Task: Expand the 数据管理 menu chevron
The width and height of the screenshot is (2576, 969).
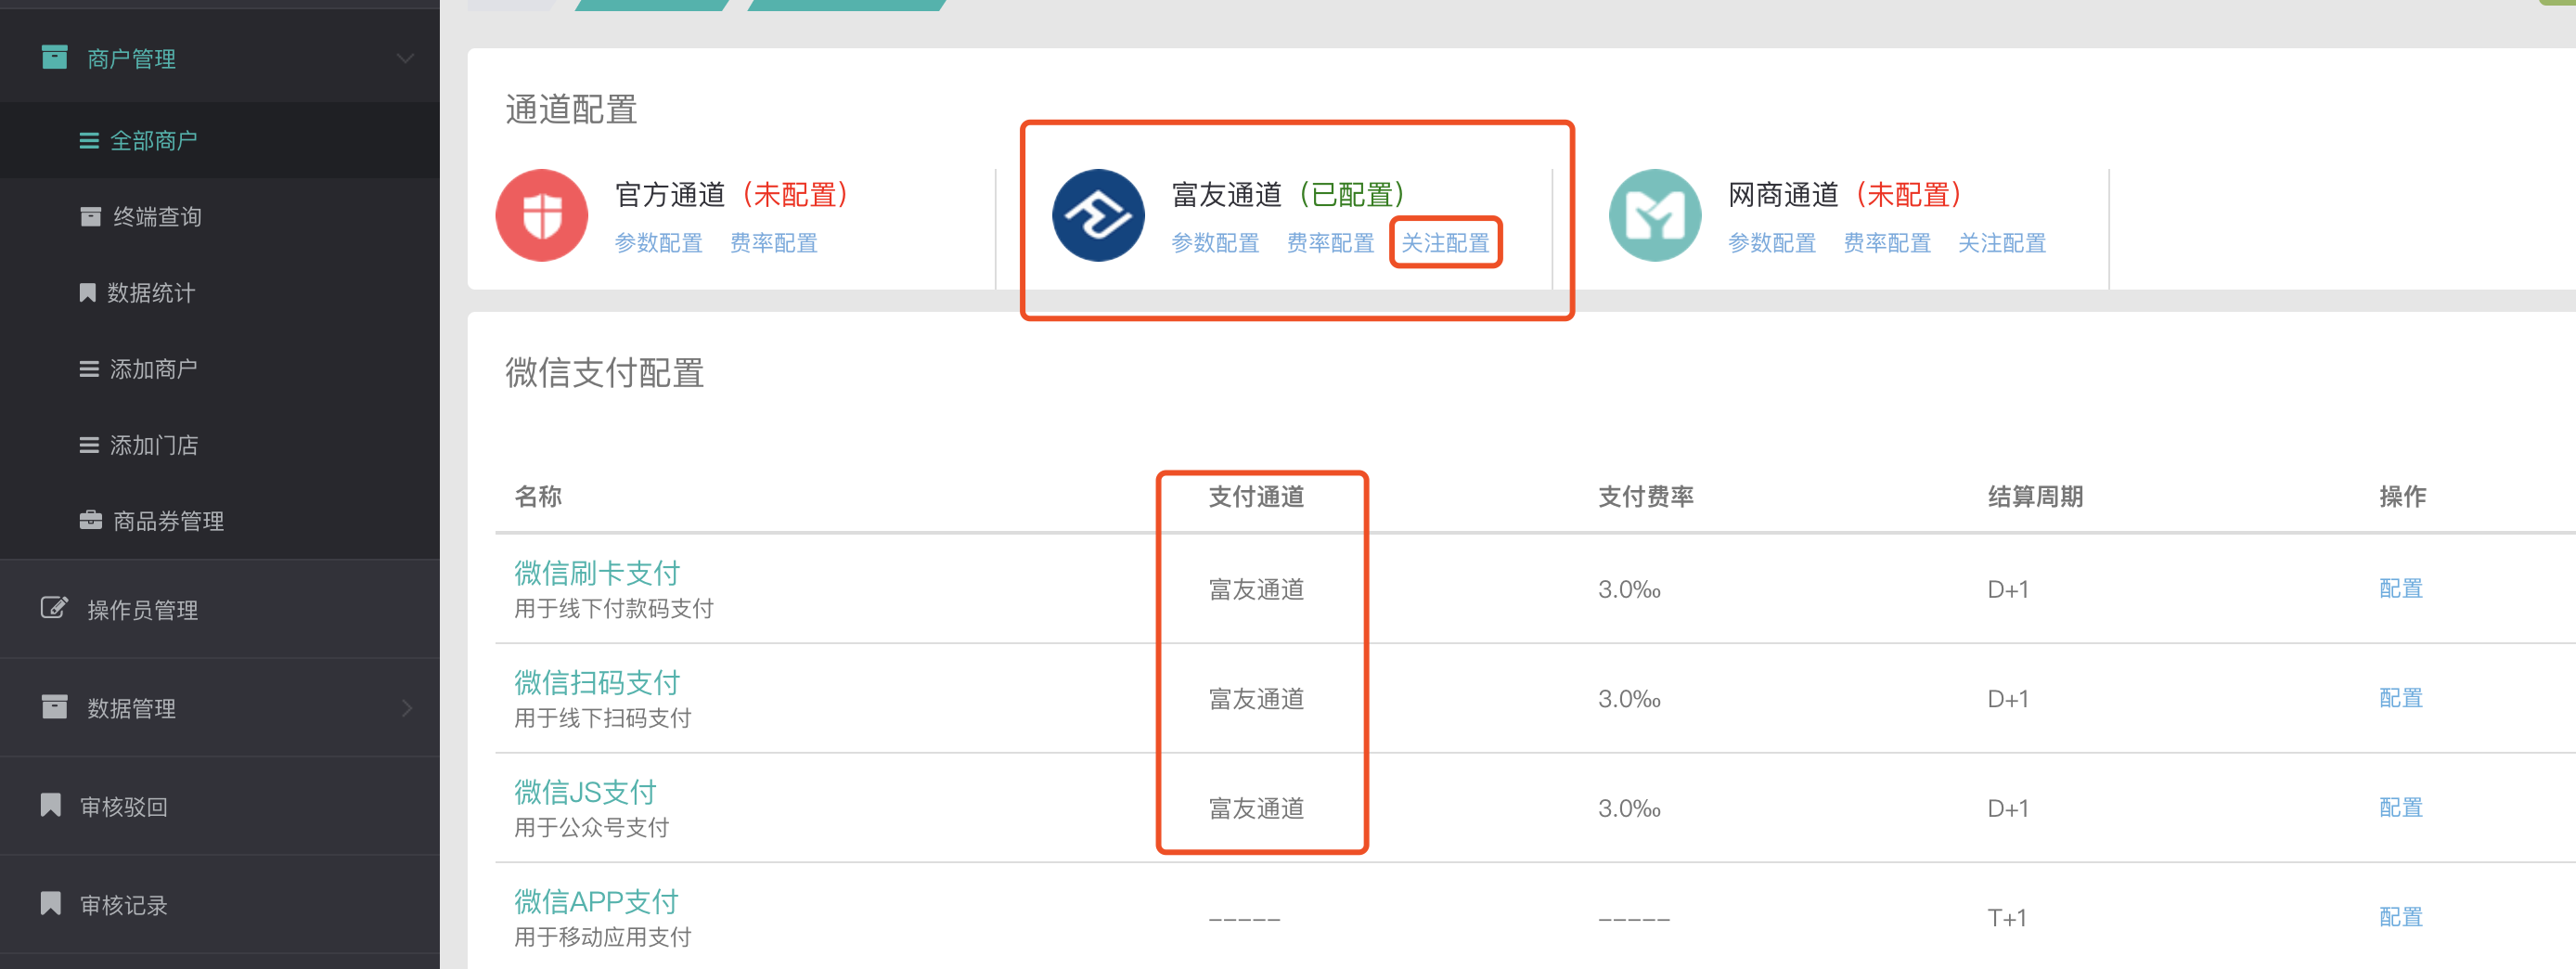Action: click(x=406, y=708)
